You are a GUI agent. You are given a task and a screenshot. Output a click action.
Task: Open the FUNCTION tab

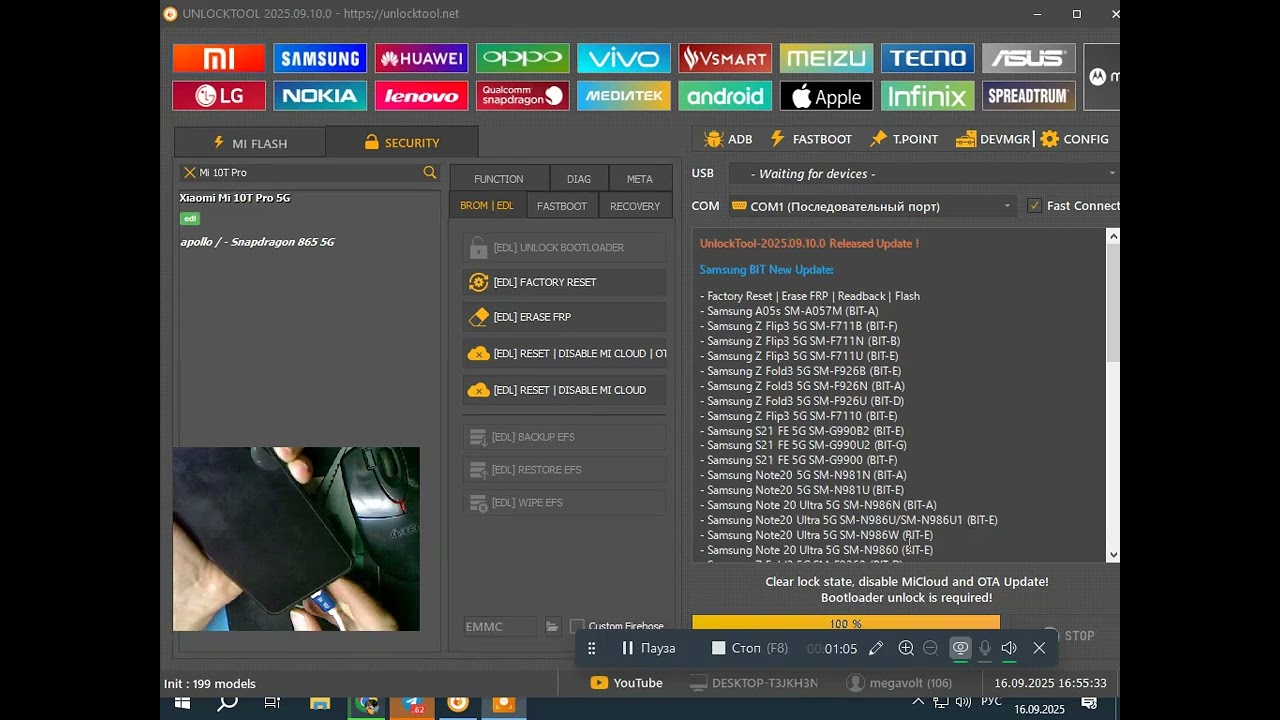click(x=499, y=179)
